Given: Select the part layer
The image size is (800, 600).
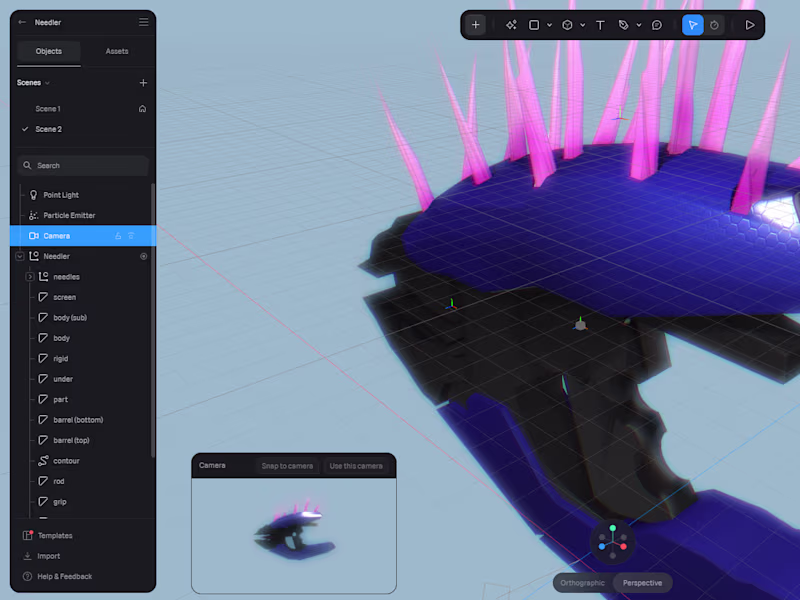Looking at the screenshot, I should pos(60,399).
